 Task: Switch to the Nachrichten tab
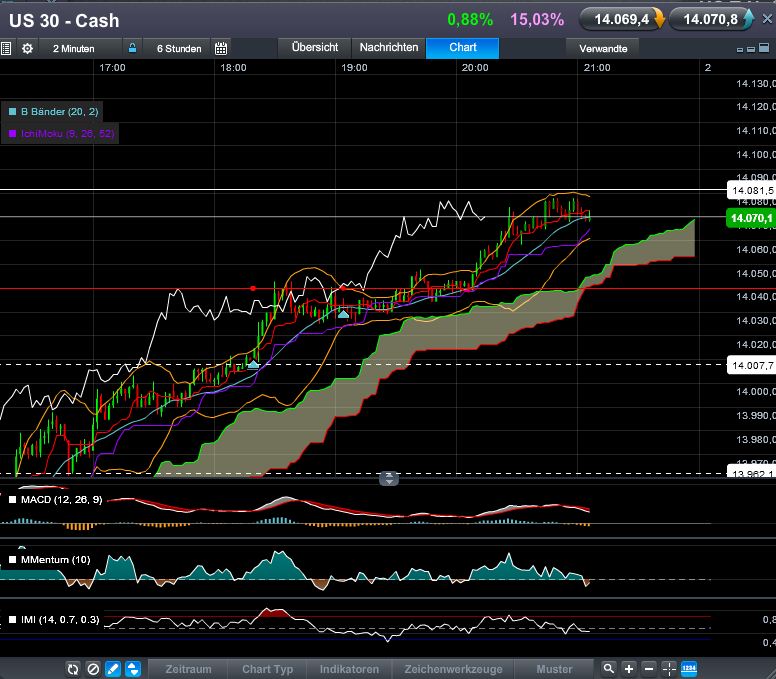pos(388,48)
